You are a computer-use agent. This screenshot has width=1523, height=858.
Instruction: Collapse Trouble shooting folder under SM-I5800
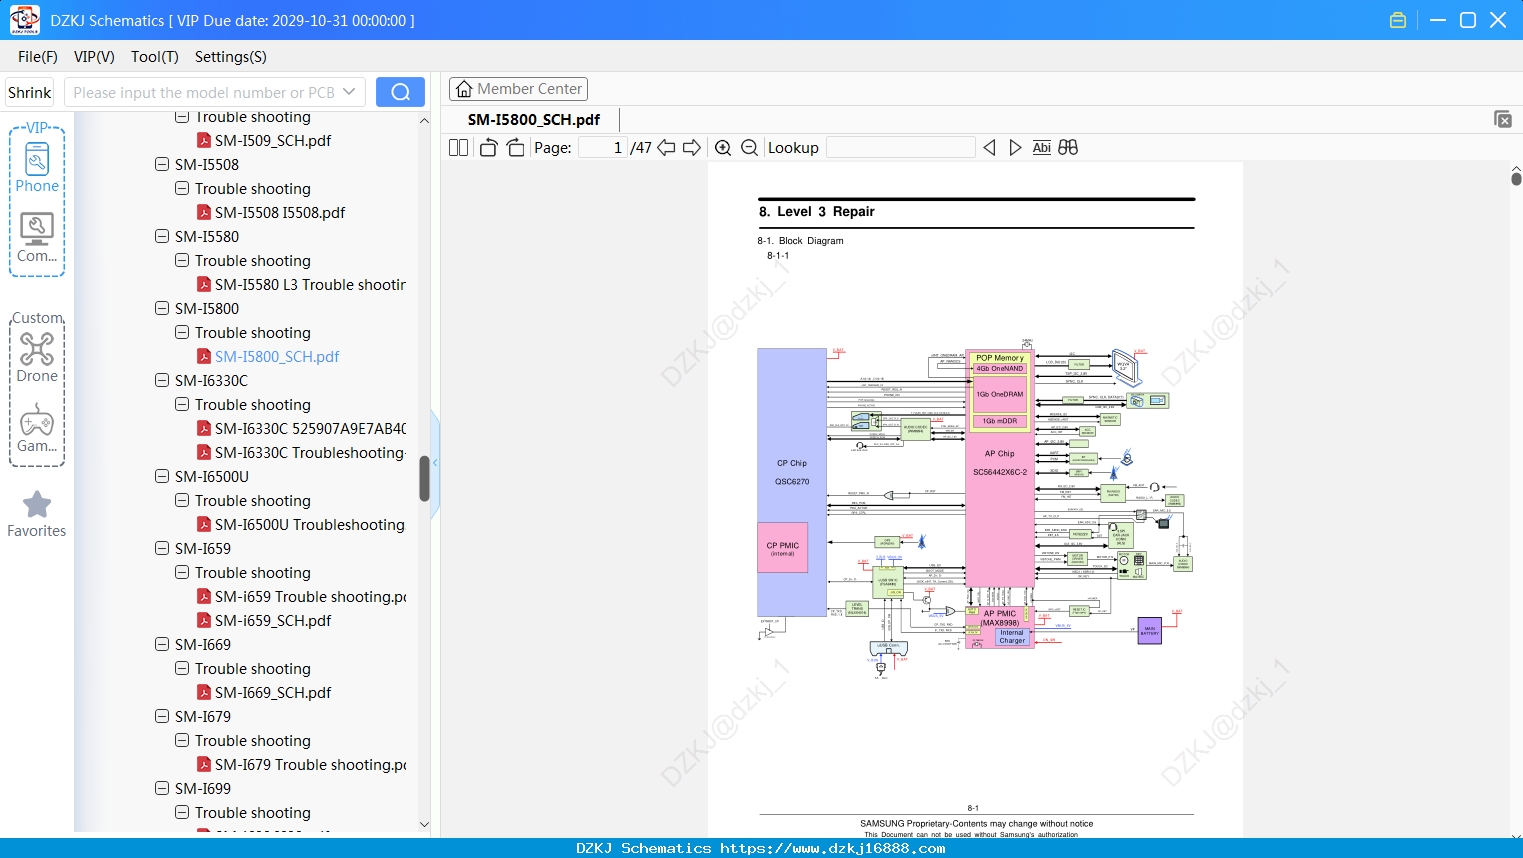pyautogui.click(x=182, y=332)
